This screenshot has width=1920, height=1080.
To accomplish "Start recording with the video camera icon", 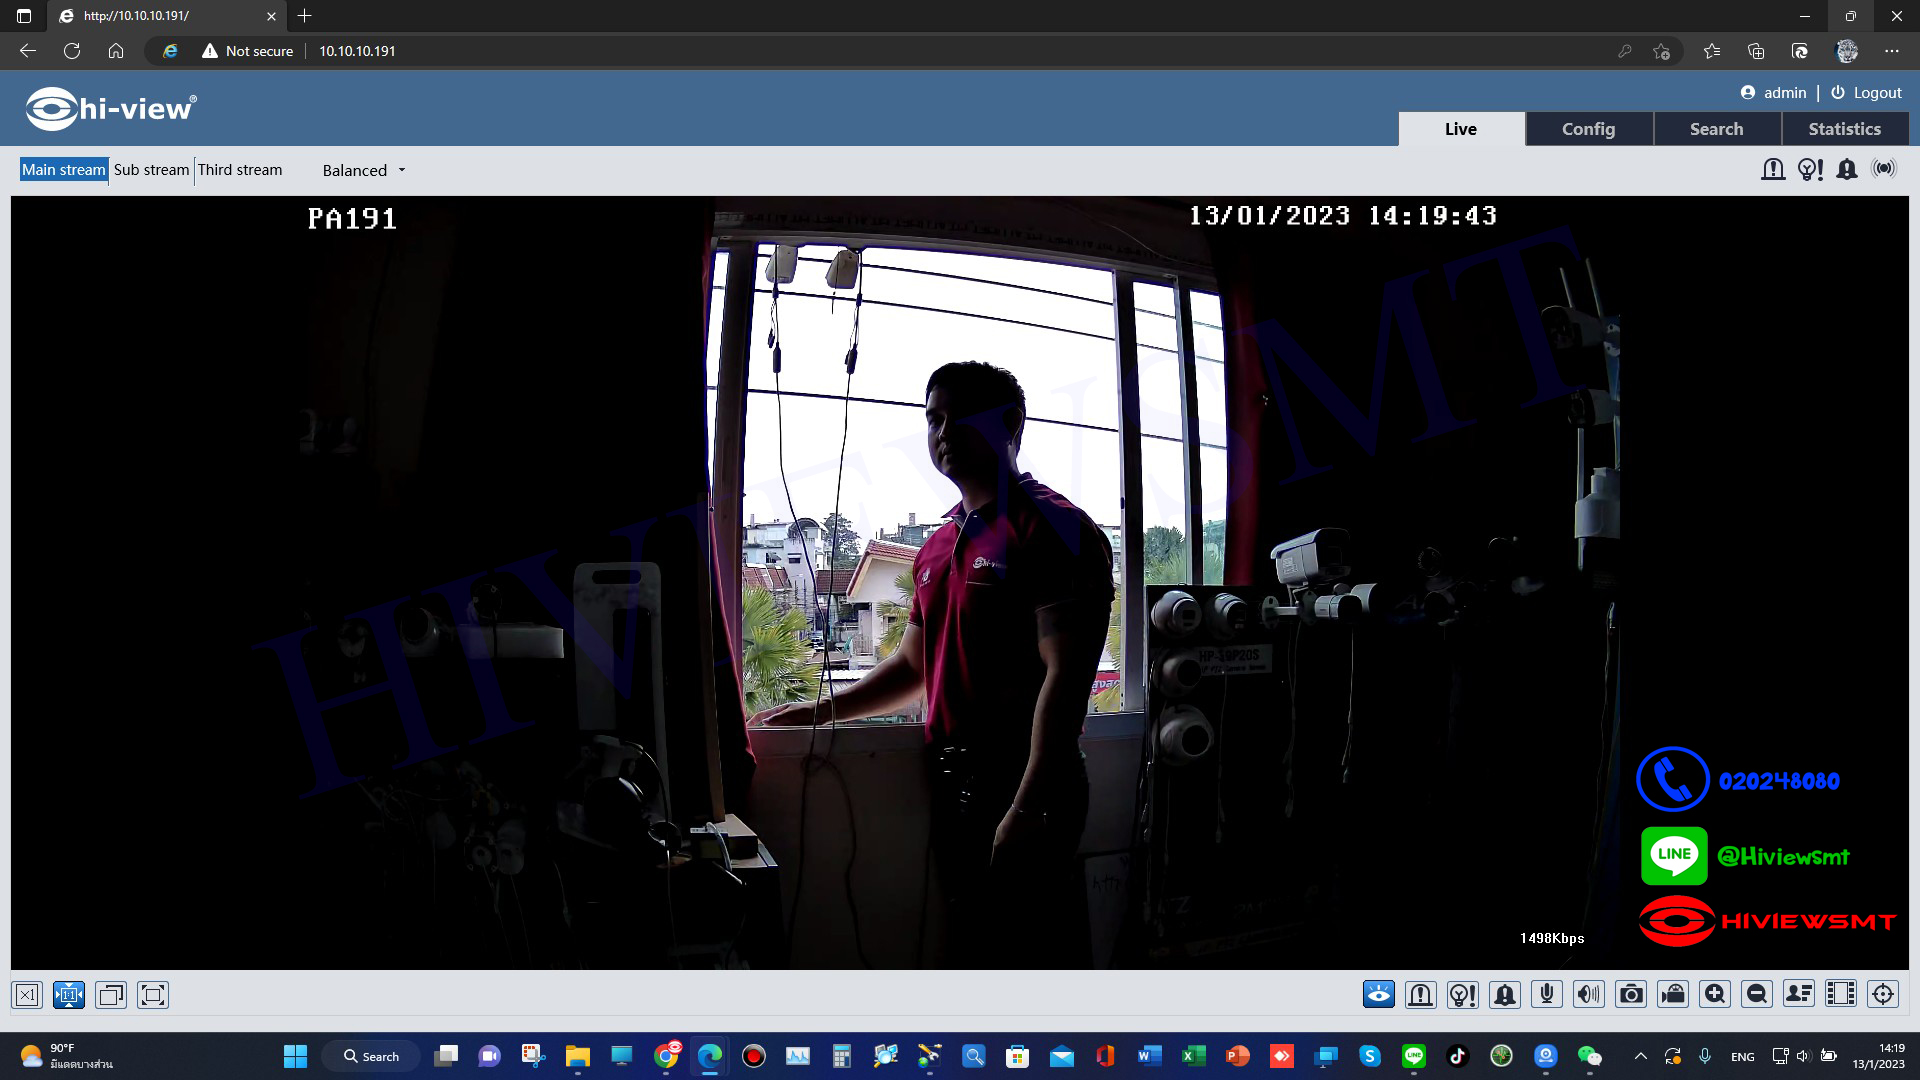I will tap(1673, 994).
